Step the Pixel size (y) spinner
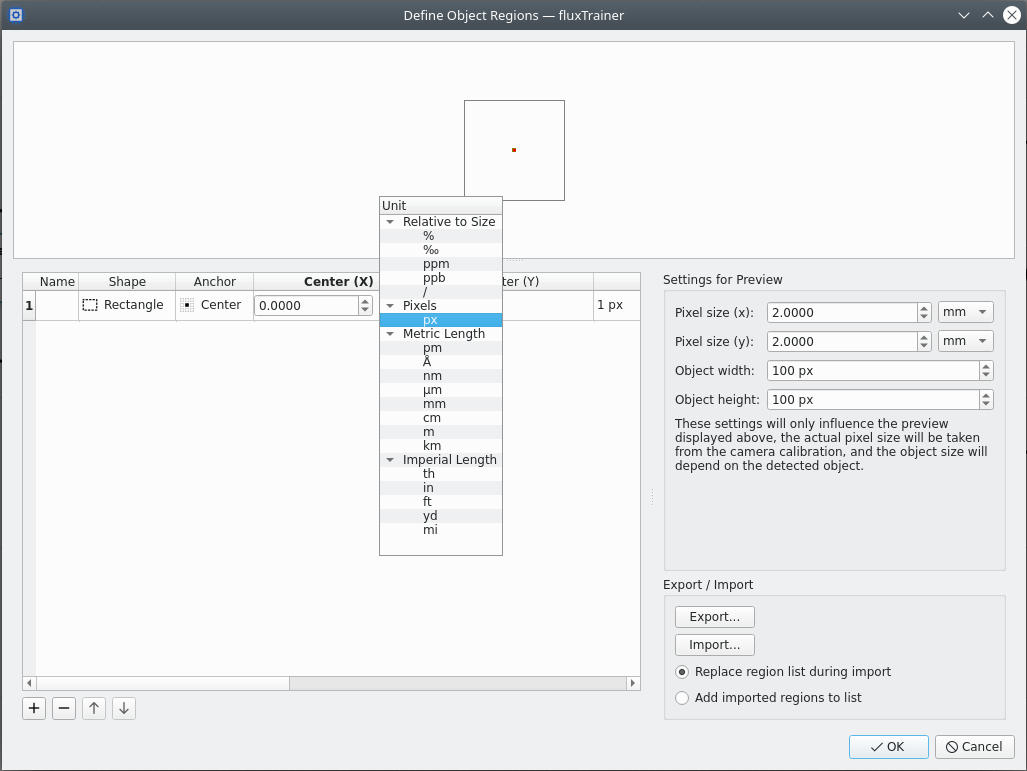 click(924, 341)
